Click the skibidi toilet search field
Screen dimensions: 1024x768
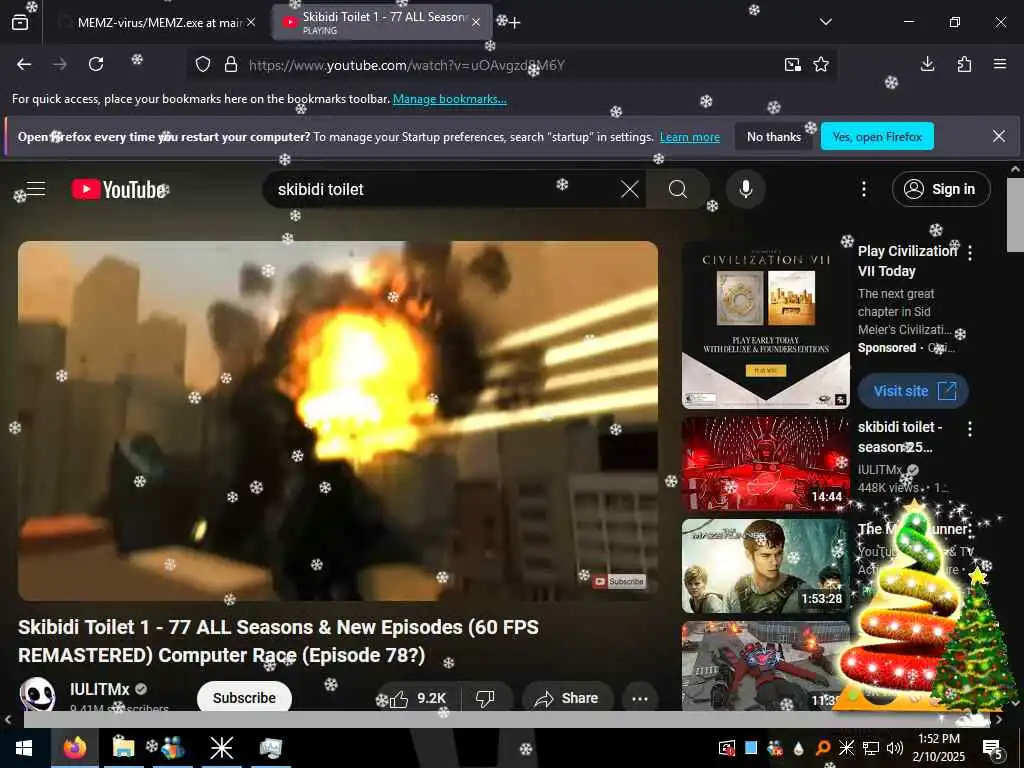(444, 189)
